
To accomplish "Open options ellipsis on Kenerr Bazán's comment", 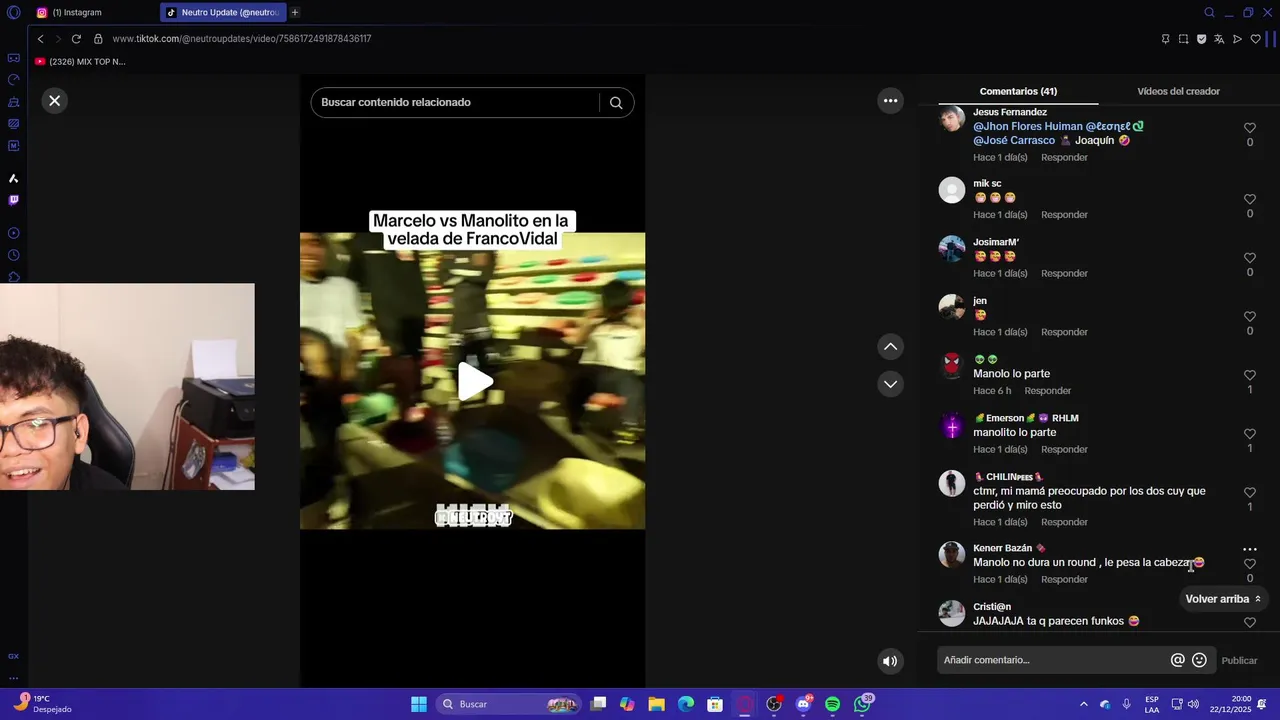I will 1250,549.
